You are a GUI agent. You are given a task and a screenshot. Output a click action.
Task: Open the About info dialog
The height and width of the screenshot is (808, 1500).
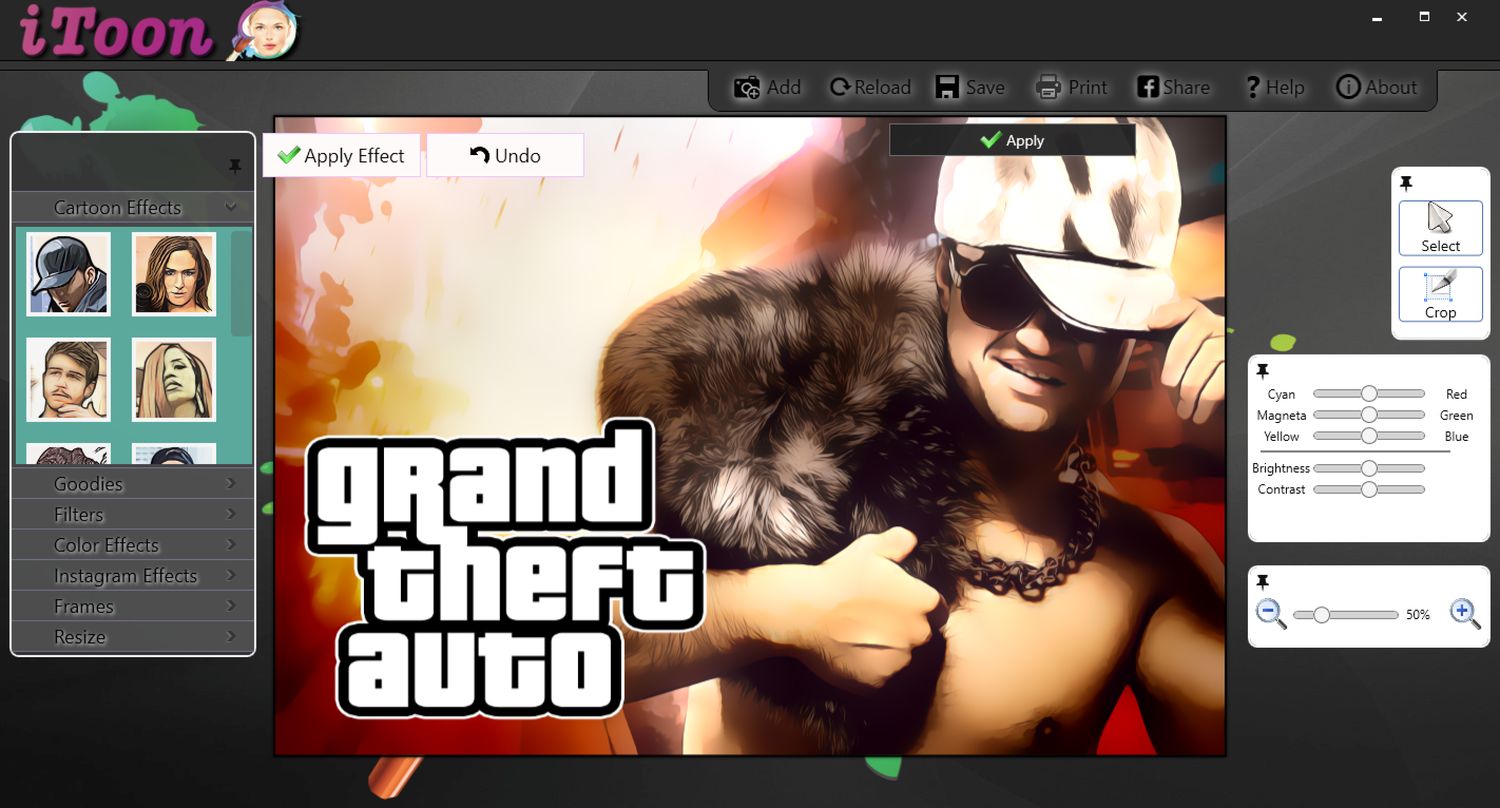click(x=1377, y=88)
